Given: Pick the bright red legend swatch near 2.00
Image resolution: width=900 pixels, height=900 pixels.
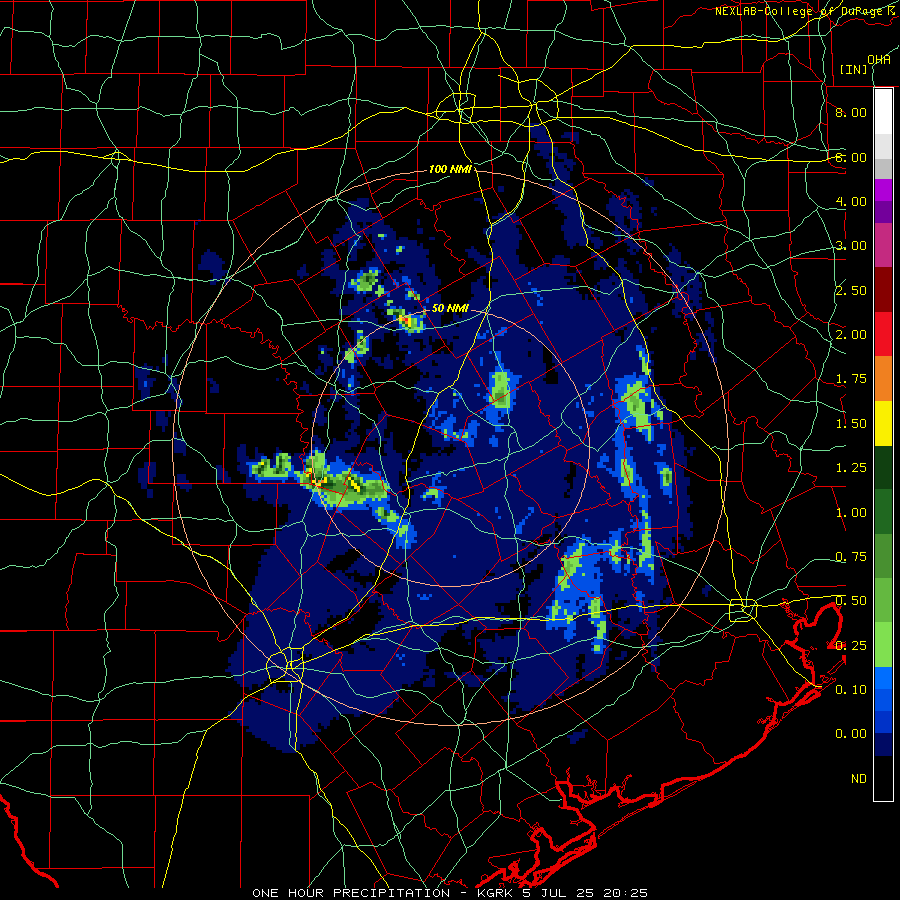Looking at the screenshot, I should [x=883, y=334].
